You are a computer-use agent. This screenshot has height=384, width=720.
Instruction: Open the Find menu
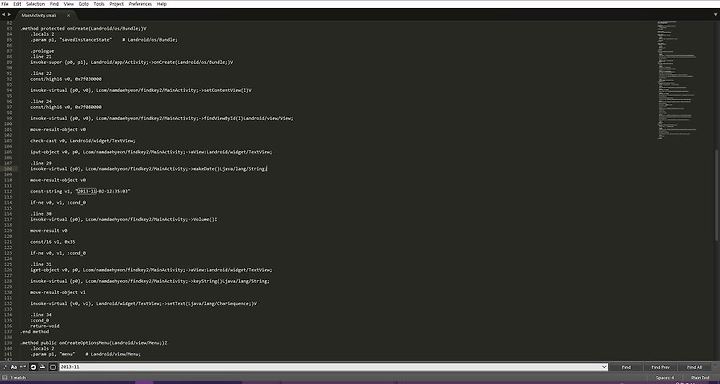[54, 4]
